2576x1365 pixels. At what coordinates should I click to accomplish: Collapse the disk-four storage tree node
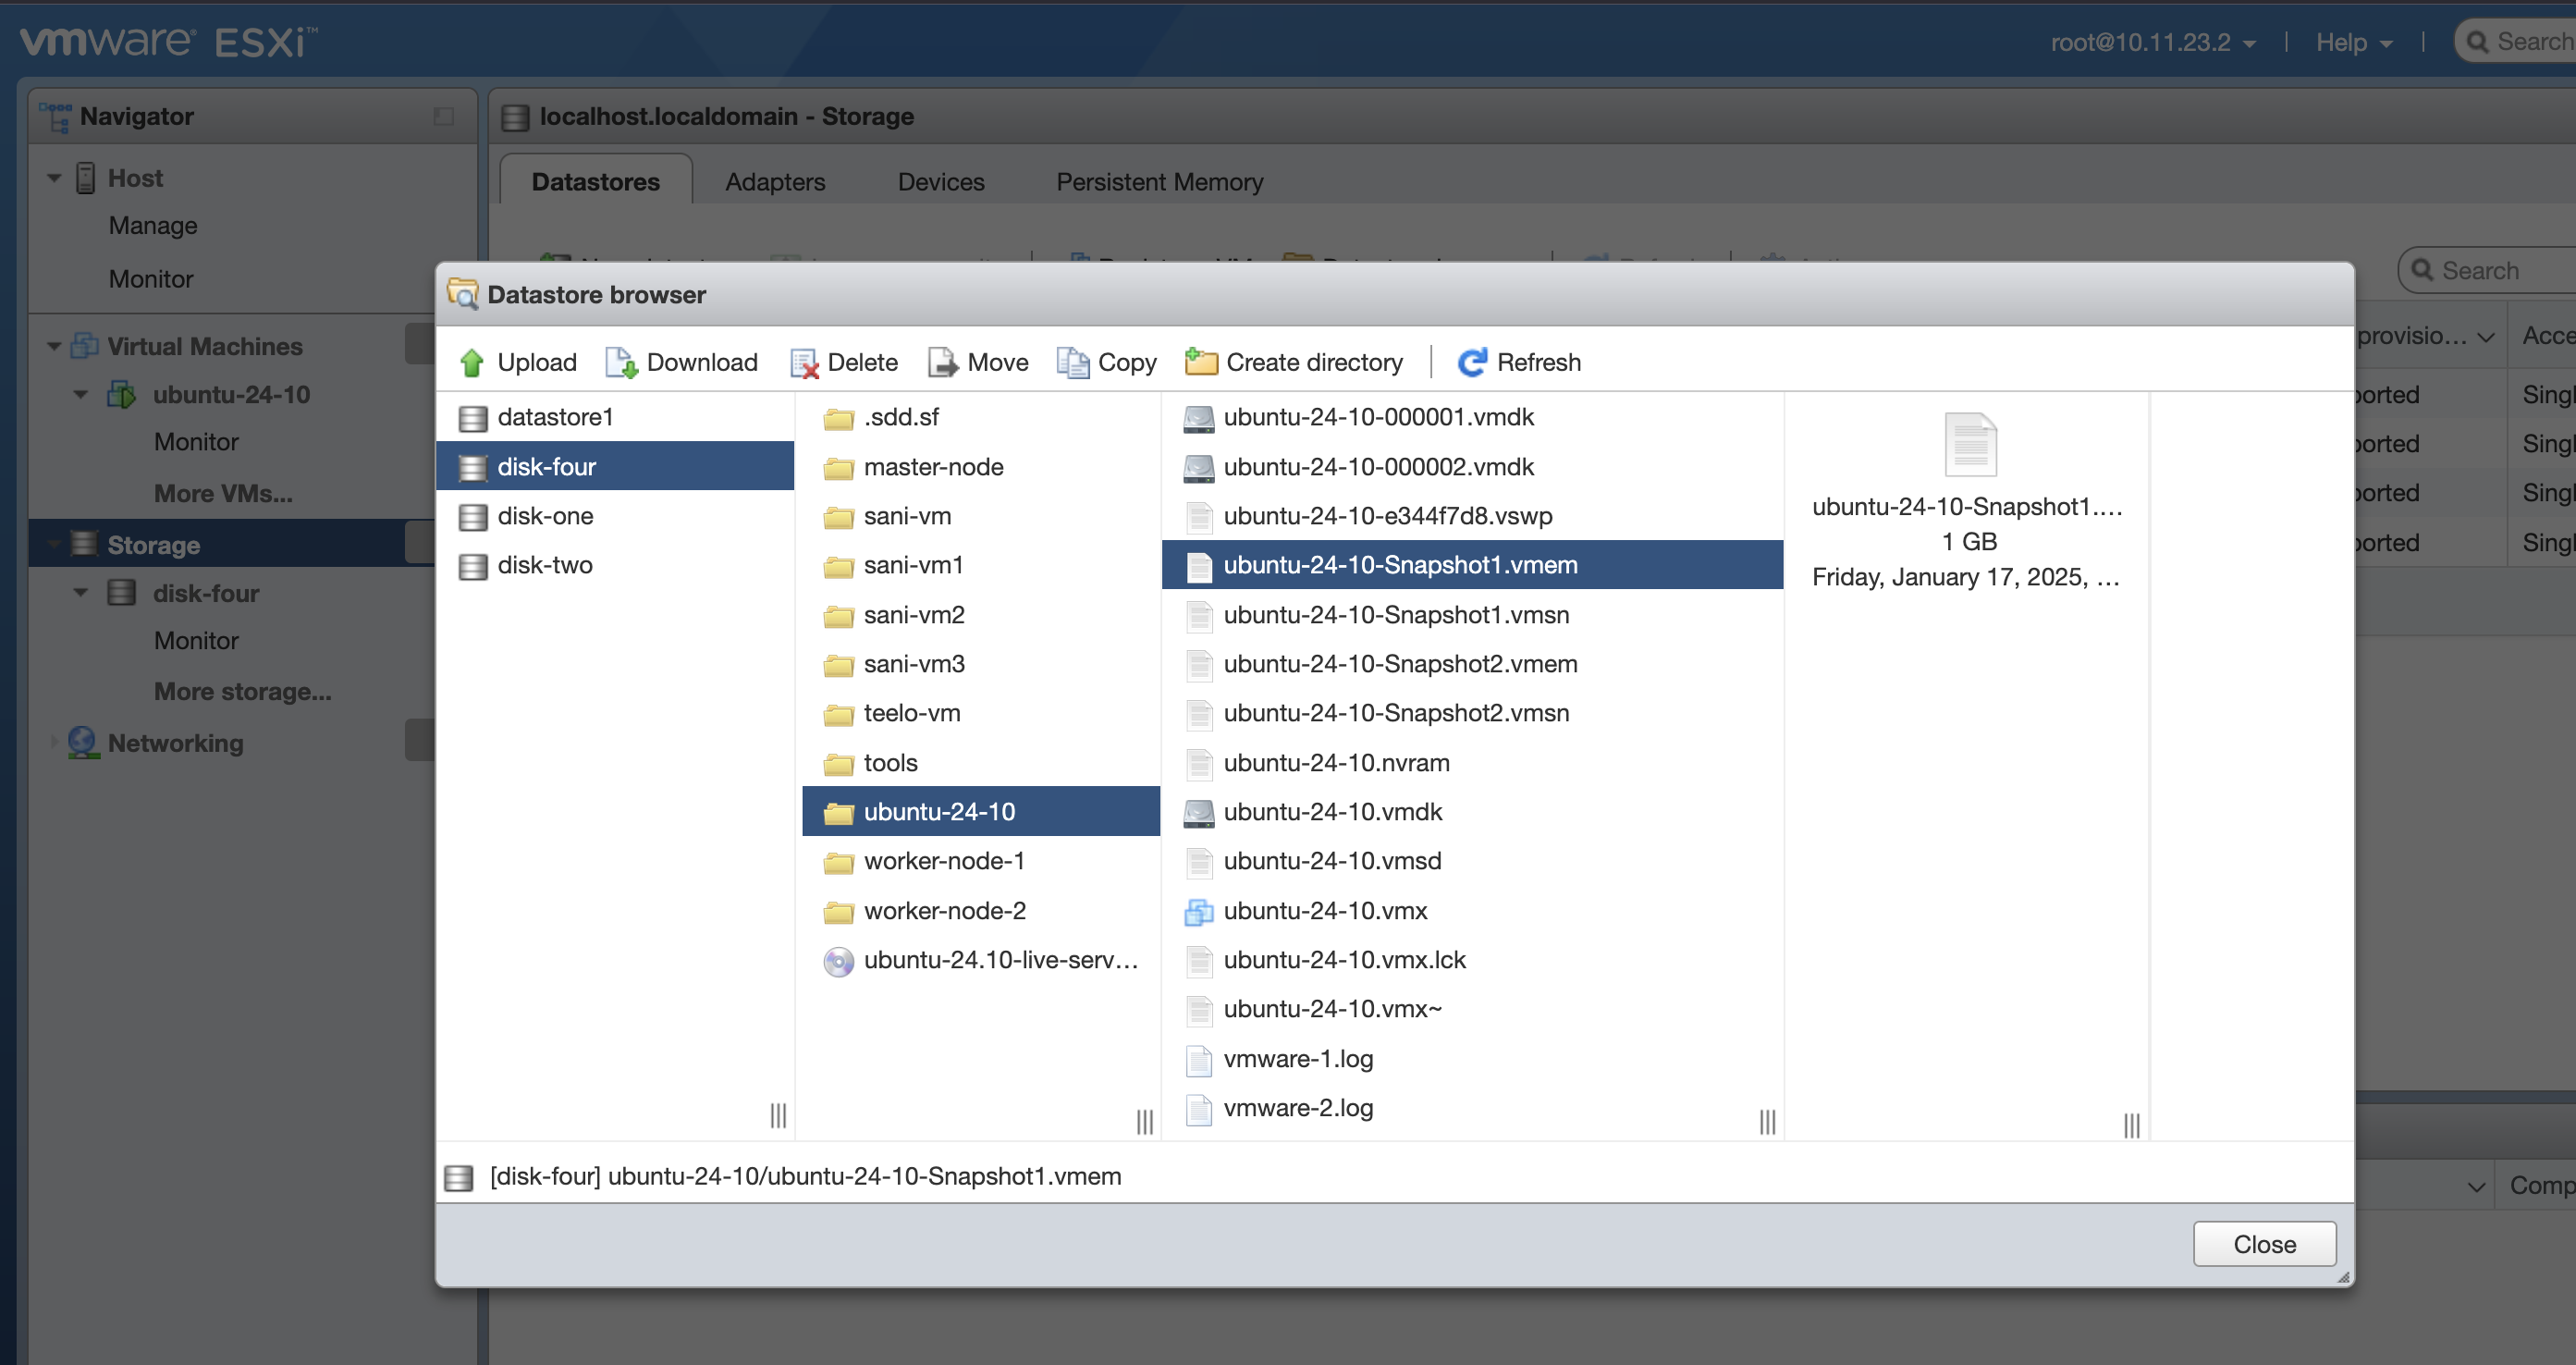pyautogui.click(x=81, y=593)
